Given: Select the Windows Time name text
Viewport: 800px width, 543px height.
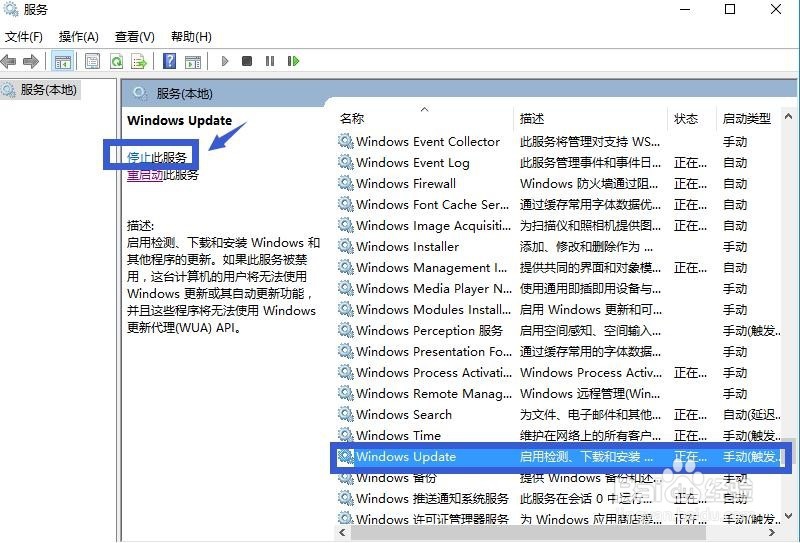Looking at the screenshot, I should click(x=398, y=435).
